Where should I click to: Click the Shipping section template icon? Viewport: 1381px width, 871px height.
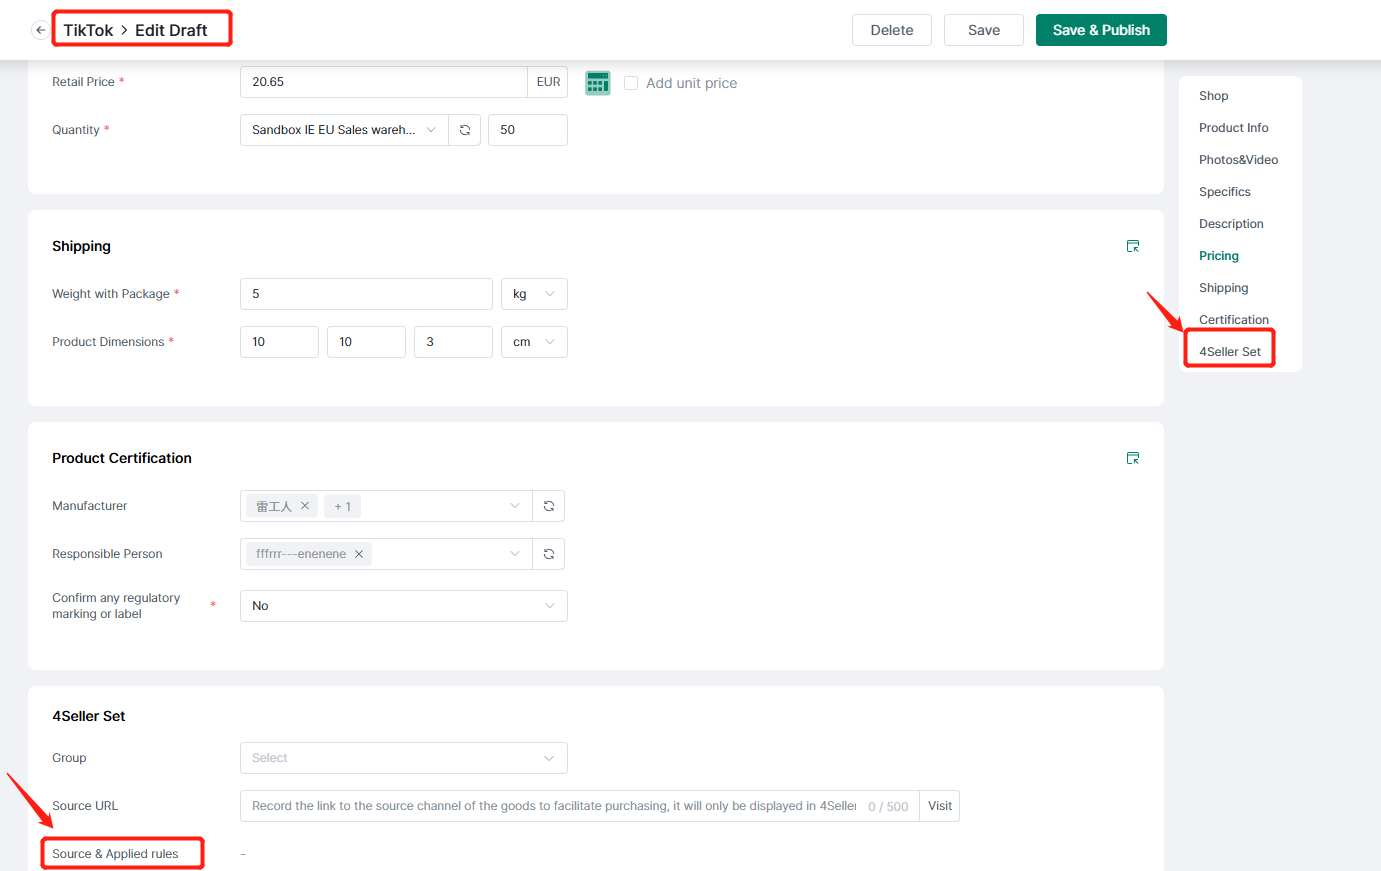[x=1133, y=246]
